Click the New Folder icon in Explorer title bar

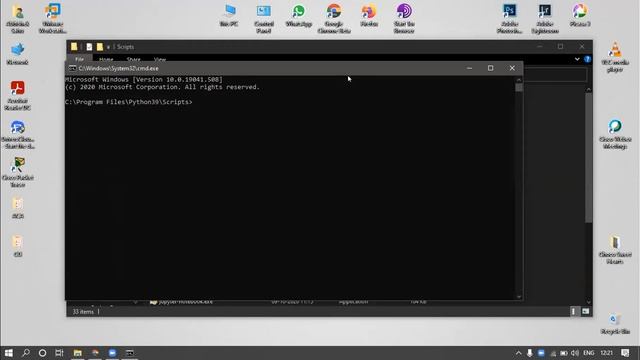pyautogui.click(x=100, y=47)
